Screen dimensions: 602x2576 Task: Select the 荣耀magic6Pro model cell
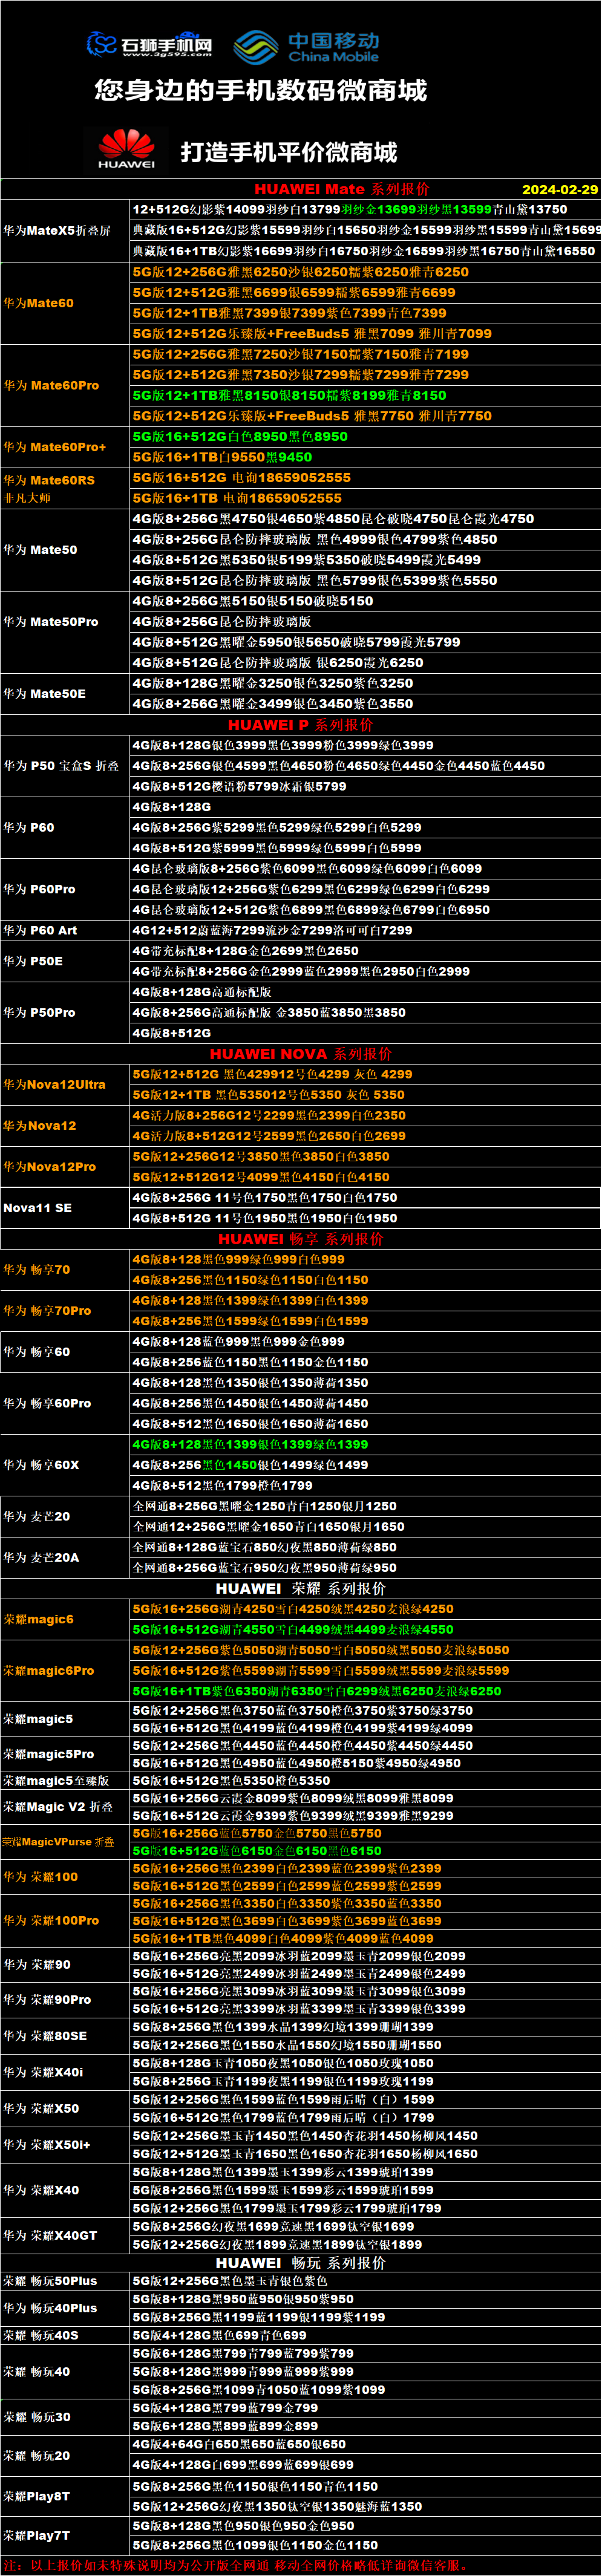(66, 1670)
